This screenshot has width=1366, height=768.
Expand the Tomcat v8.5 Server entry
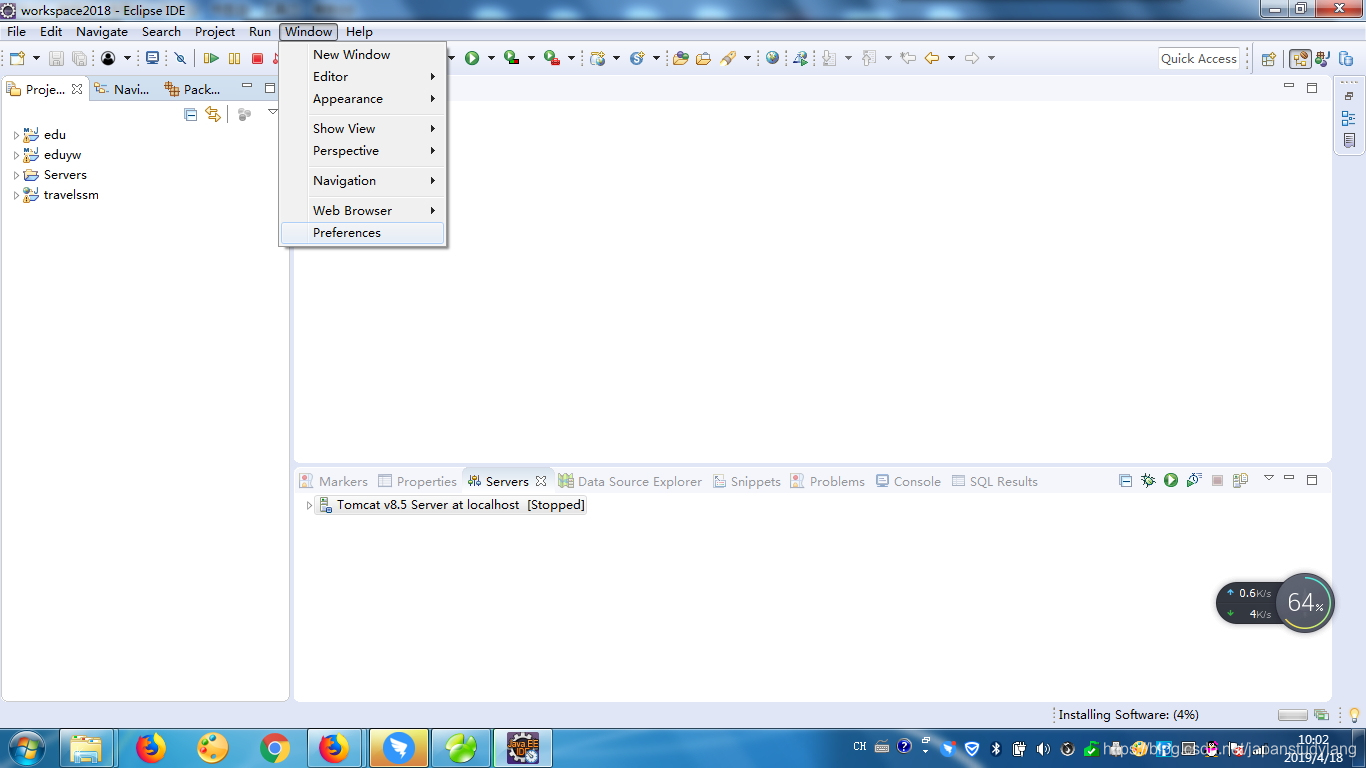pos(308,505)
